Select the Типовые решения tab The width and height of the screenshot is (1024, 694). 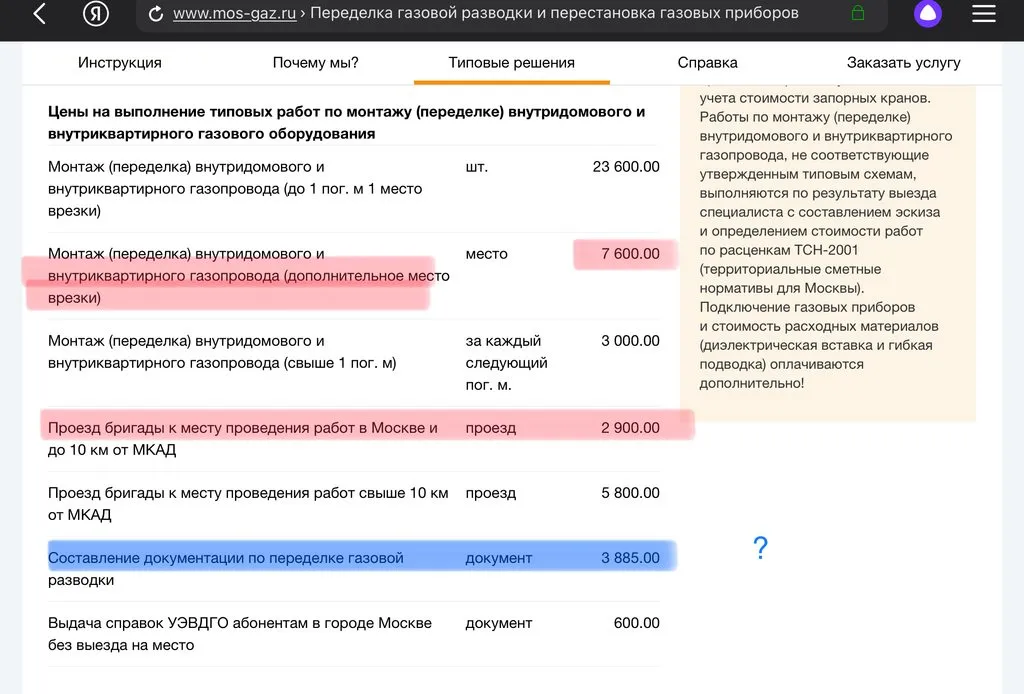511,63
